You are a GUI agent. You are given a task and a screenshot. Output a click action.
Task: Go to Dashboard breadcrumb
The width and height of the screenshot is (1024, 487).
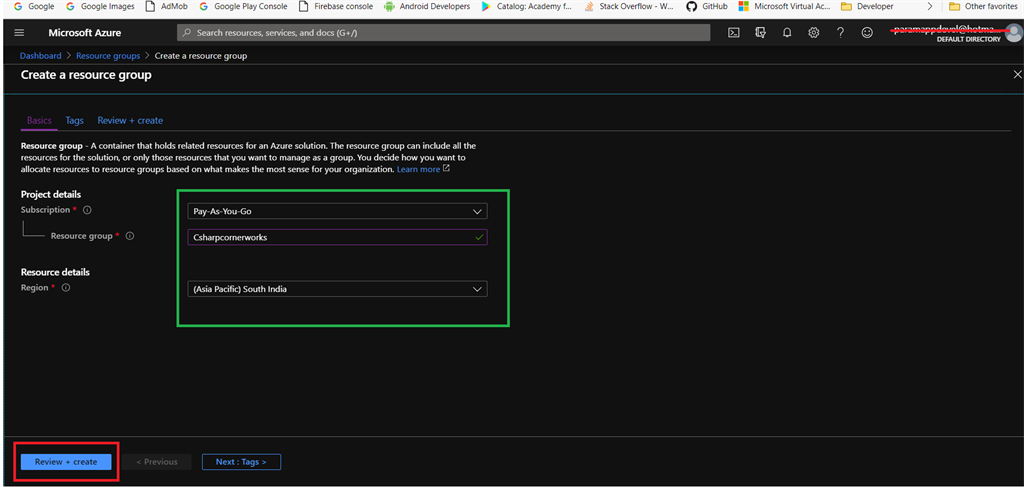pyautogui.click(x=40, y=56)
